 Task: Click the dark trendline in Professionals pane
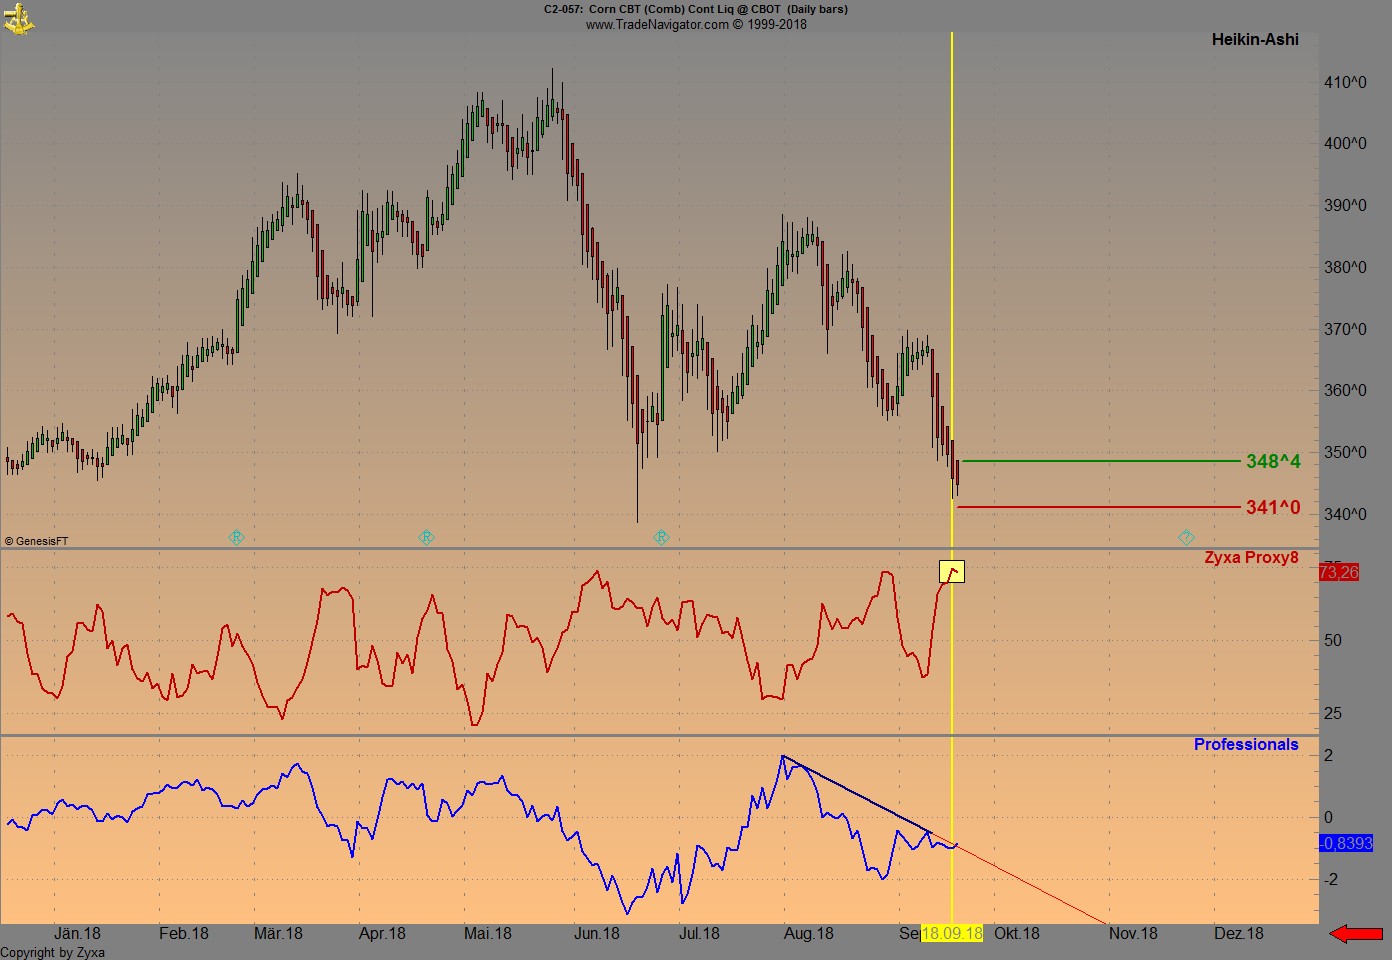tap(856, 794)
